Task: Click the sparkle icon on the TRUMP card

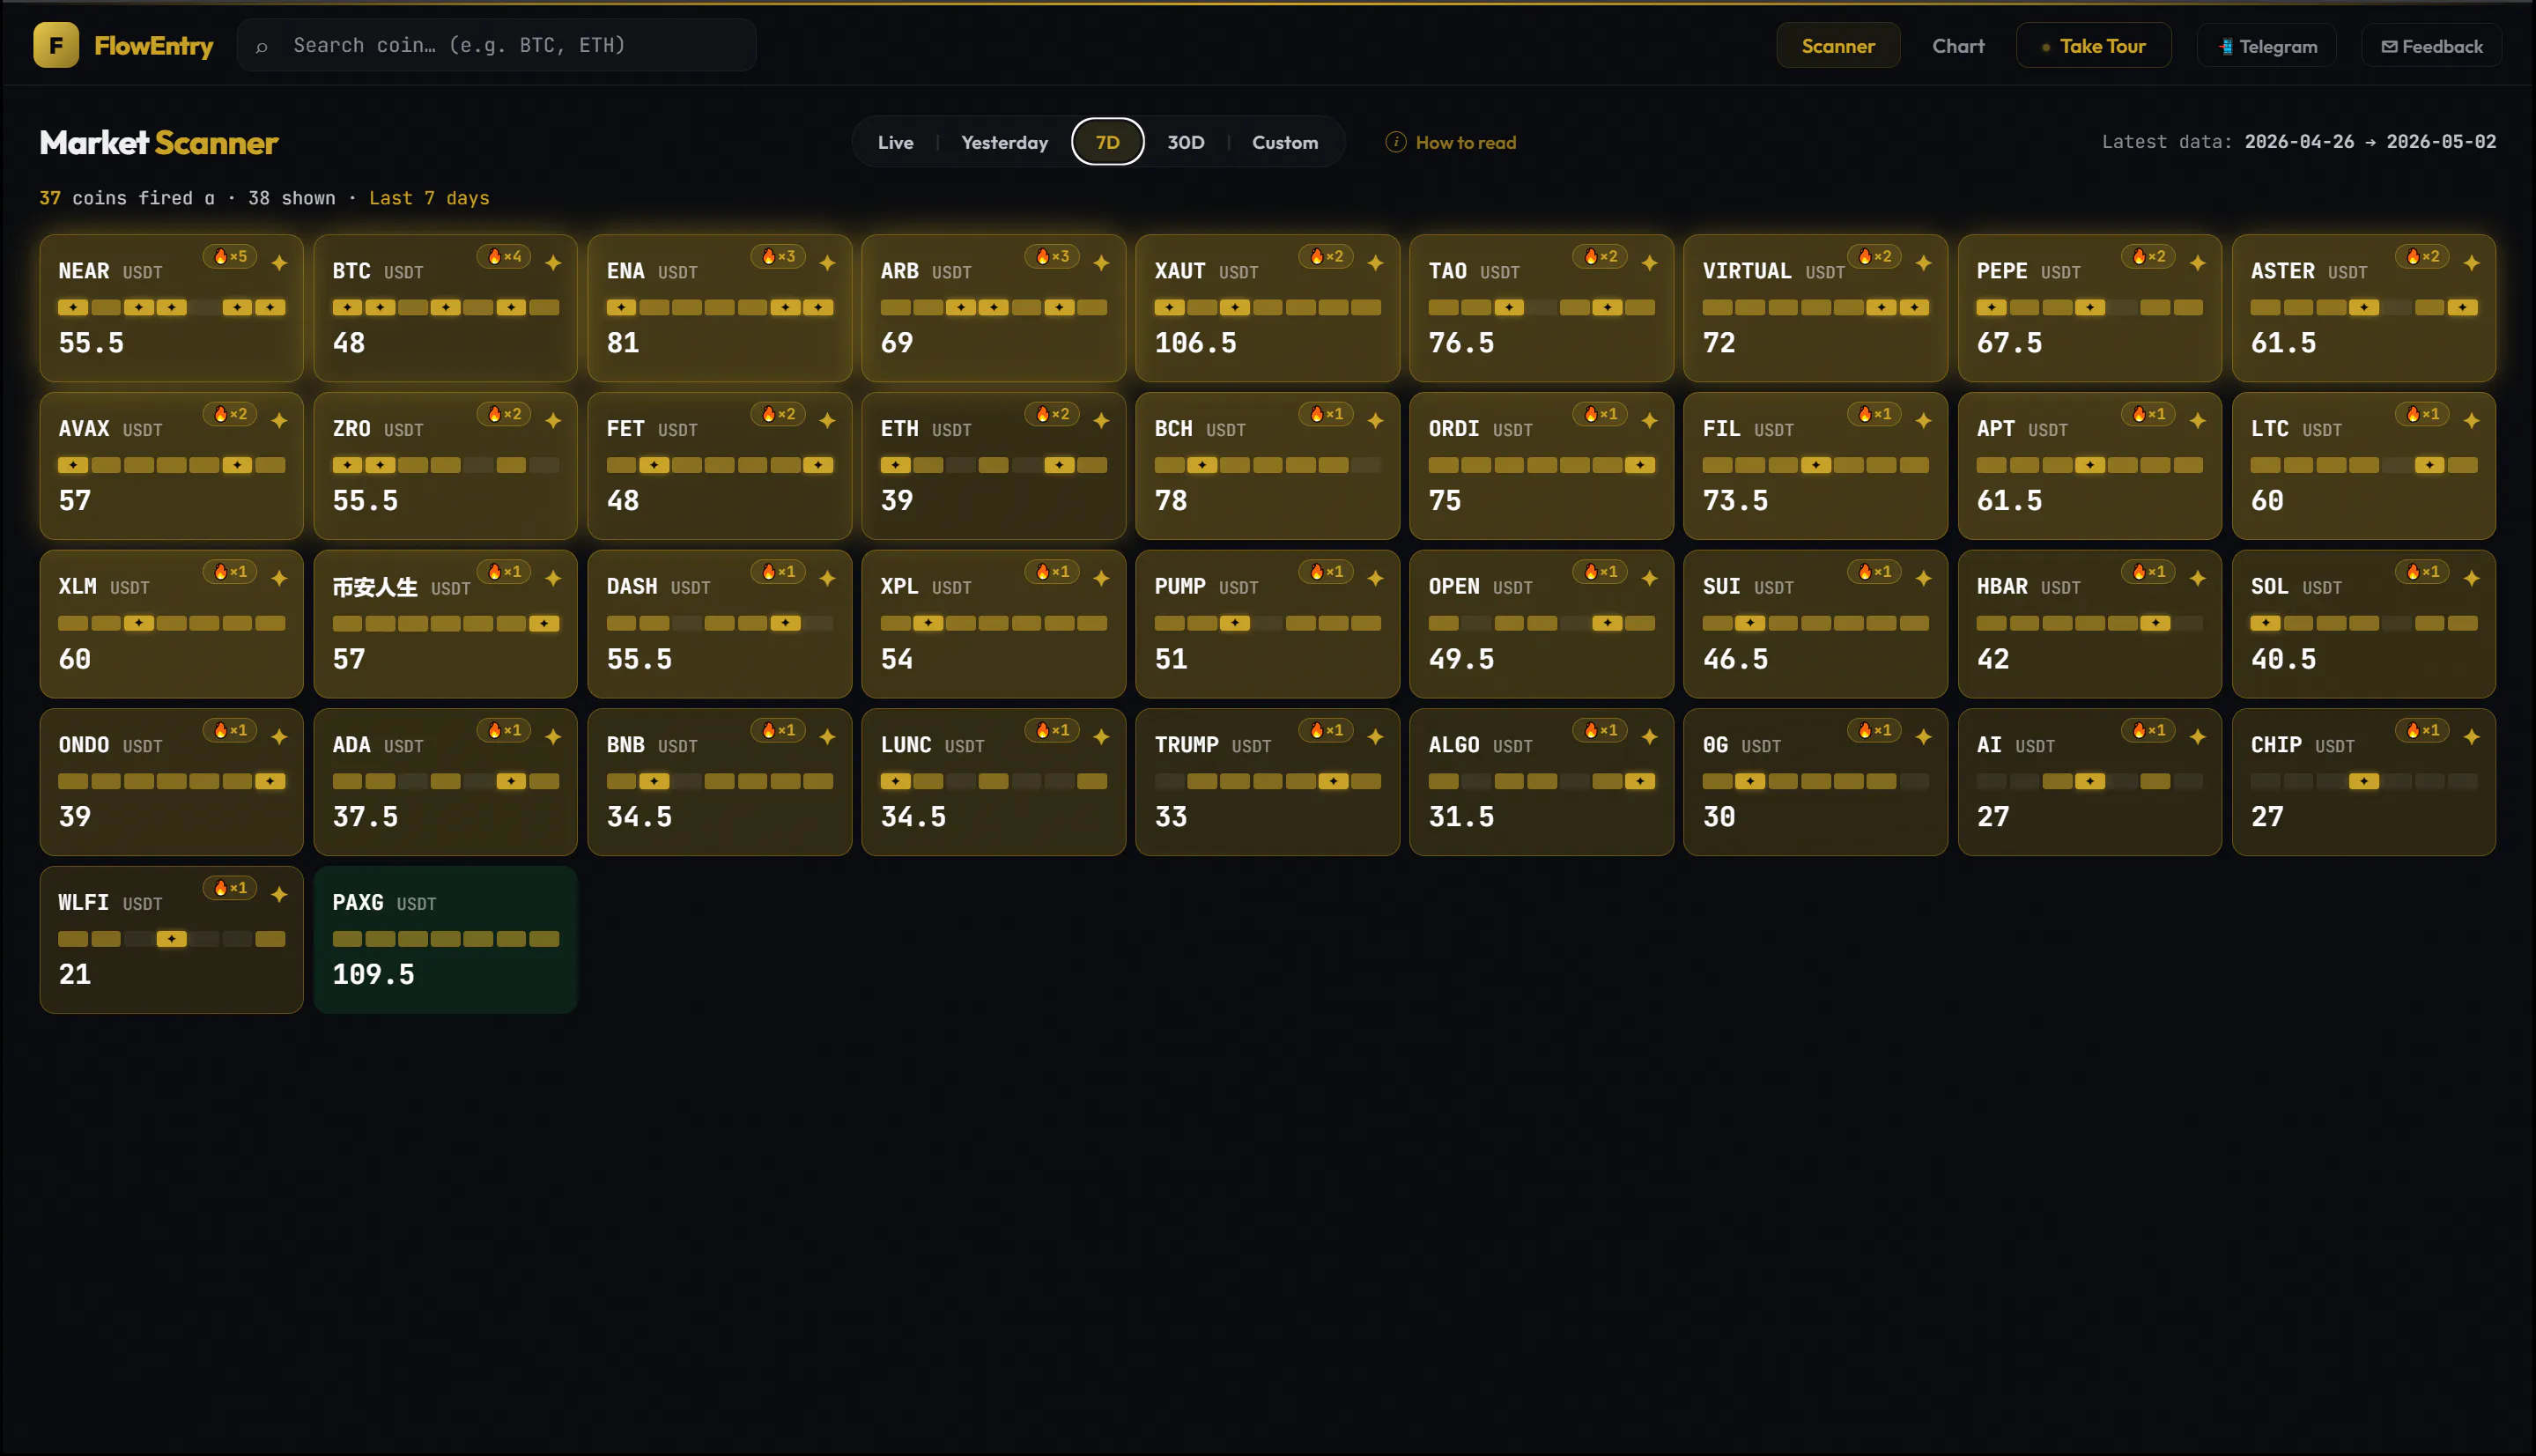Action: pos(1376,737)
